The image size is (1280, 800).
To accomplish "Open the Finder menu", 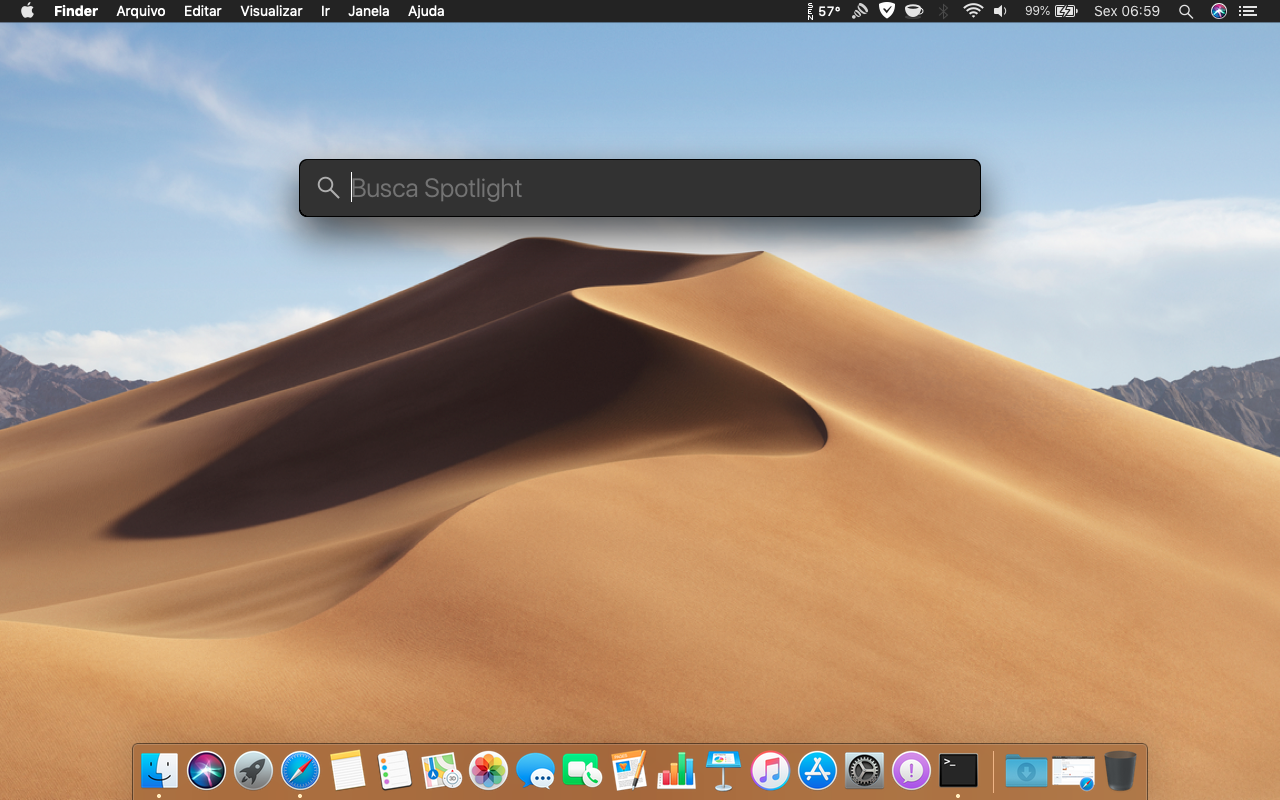I will (x=76, y=11).
